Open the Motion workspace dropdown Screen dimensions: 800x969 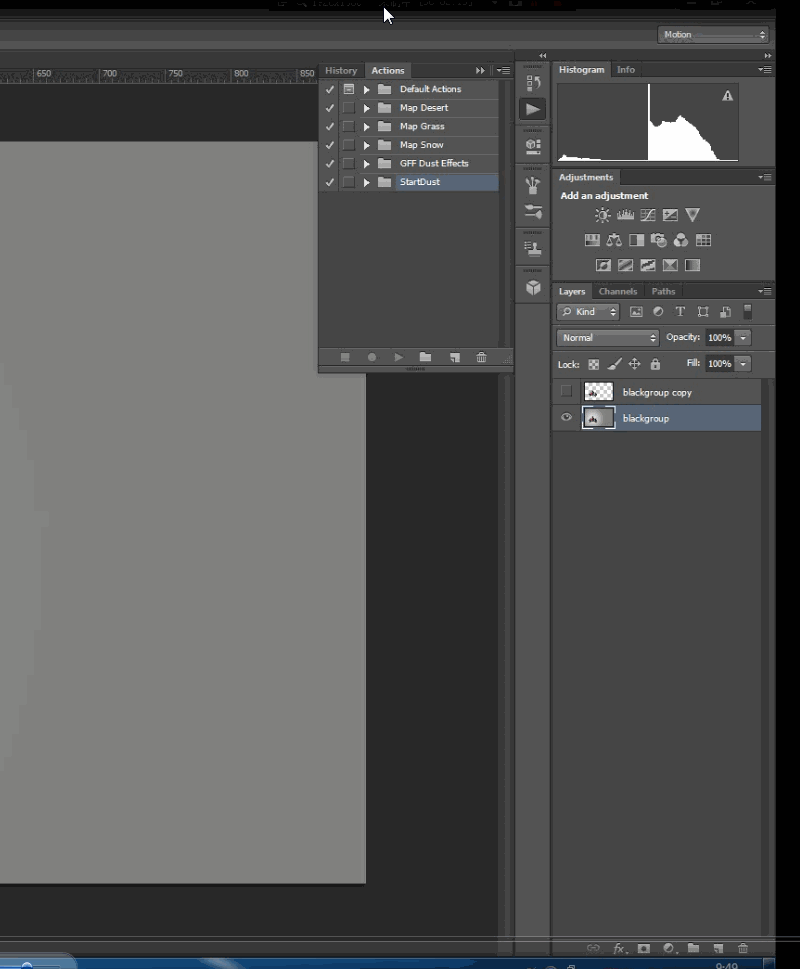click(714, 35)
